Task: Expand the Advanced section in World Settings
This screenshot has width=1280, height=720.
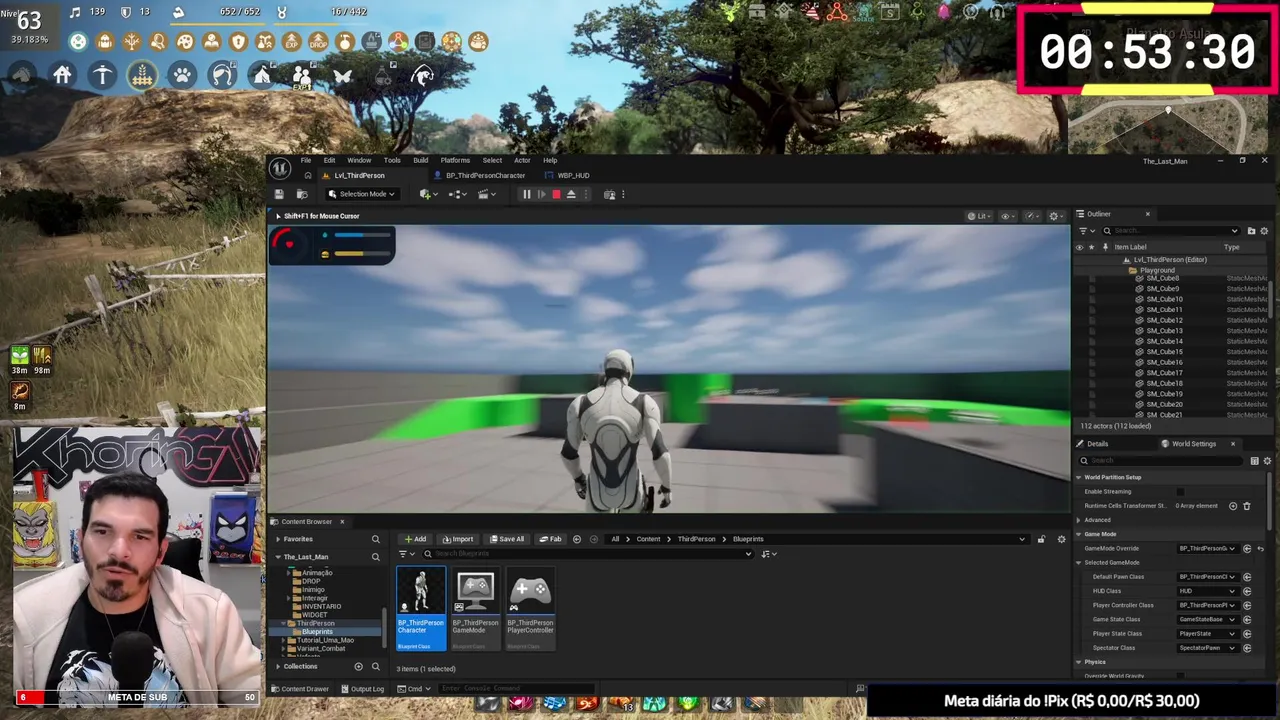Action: tap(1078, 520)
